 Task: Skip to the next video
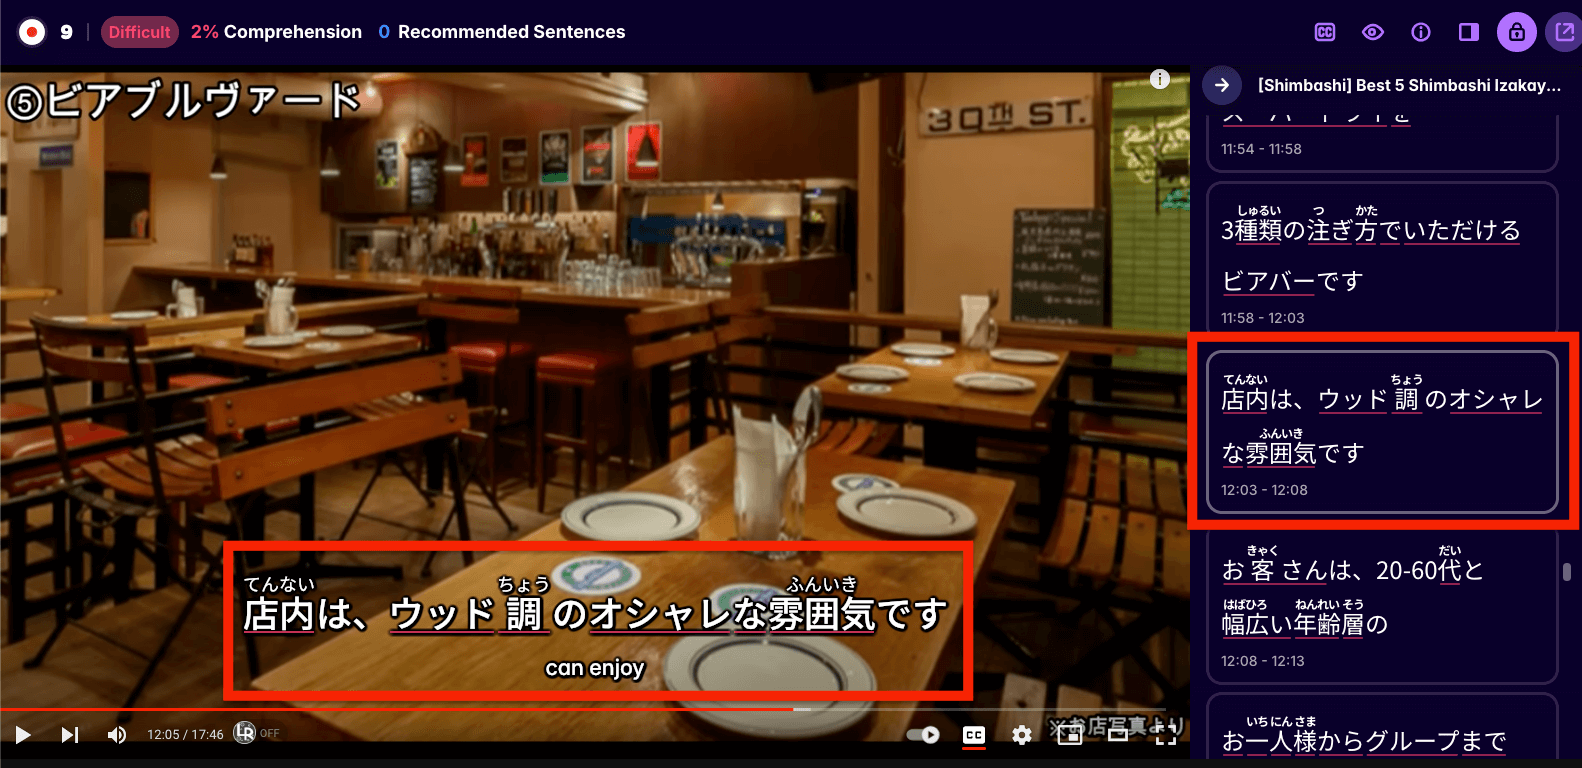69,735
